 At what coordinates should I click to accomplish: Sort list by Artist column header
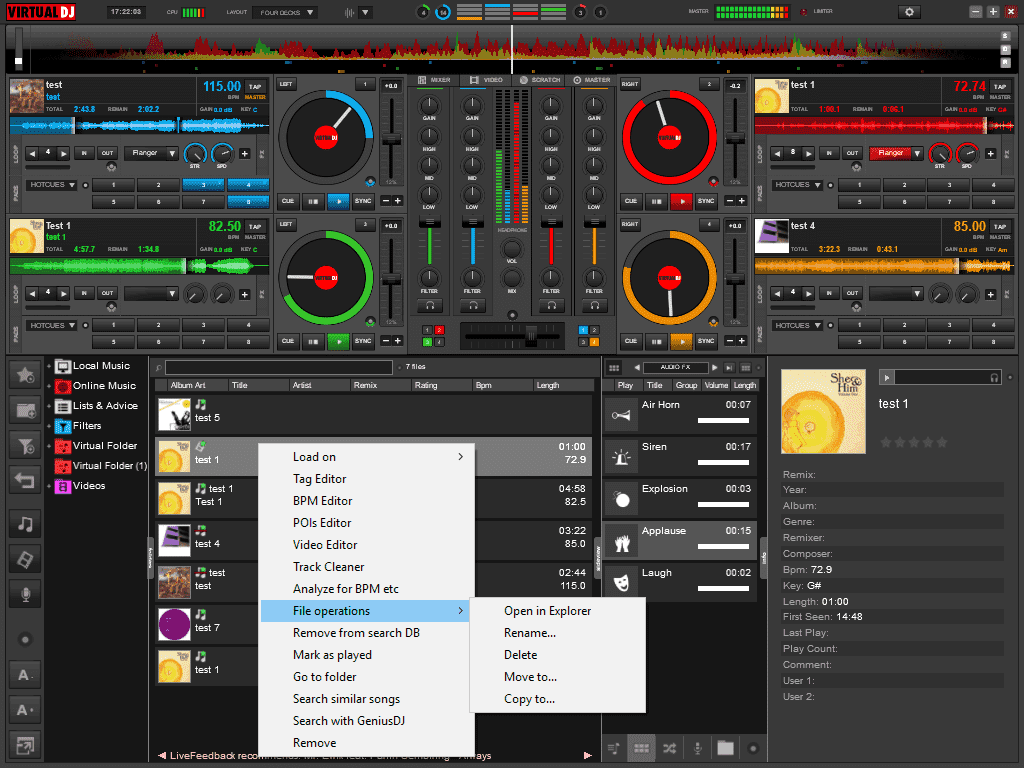pos(320,385)
